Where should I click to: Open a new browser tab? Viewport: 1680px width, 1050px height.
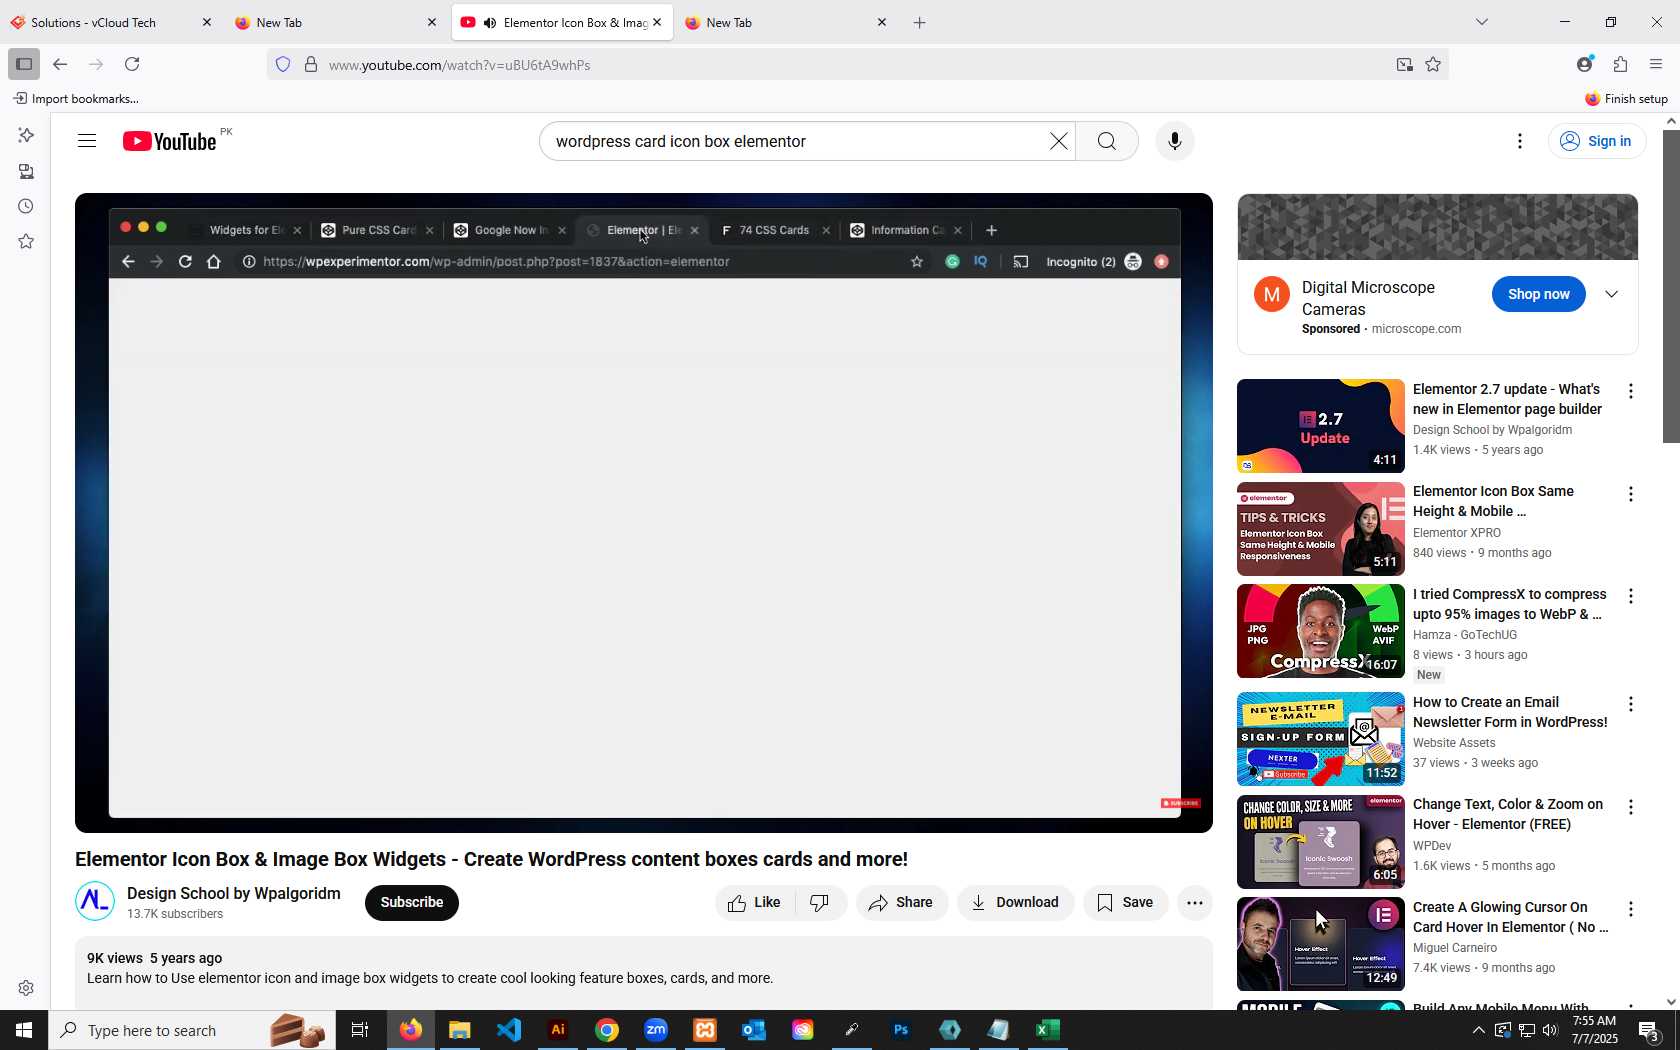click(x=920, y=22)
